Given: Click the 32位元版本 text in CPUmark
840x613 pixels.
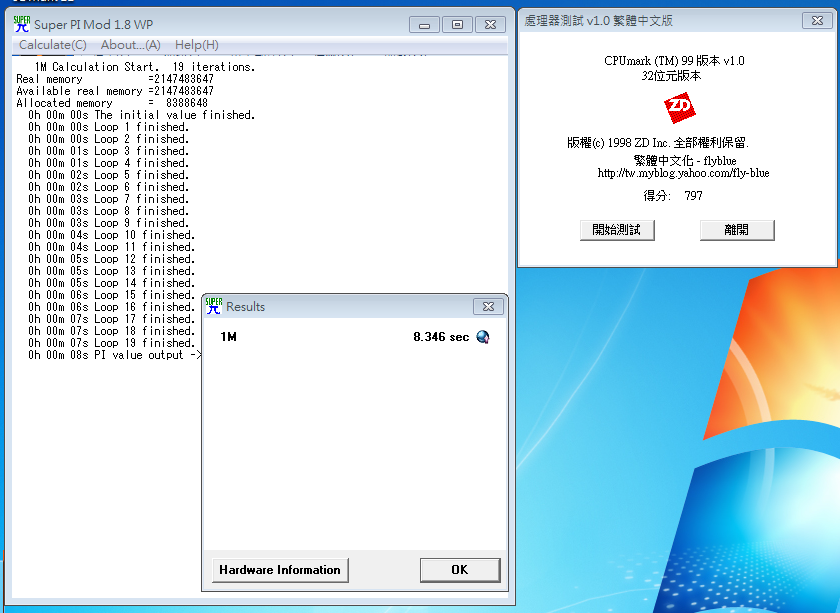Looking at the screenshot, I should pos(672,76).
